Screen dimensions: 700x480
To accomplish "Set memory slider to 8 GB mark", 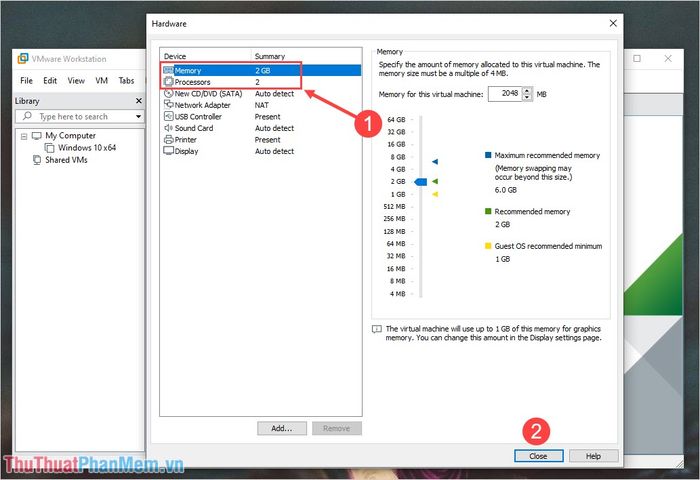I will tap(421, 157).
